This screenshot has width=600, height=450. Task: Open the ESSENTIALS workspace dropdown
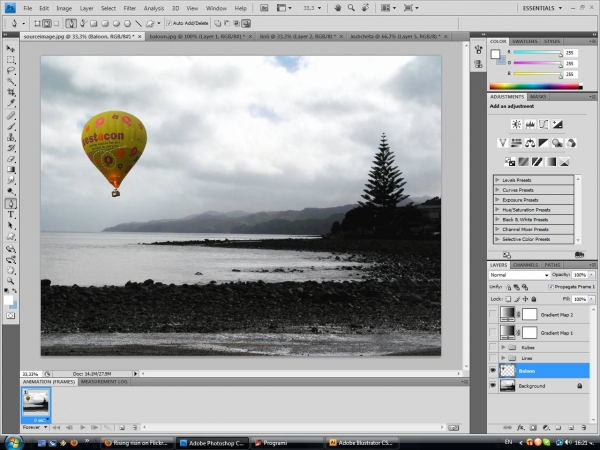point(543,8)
